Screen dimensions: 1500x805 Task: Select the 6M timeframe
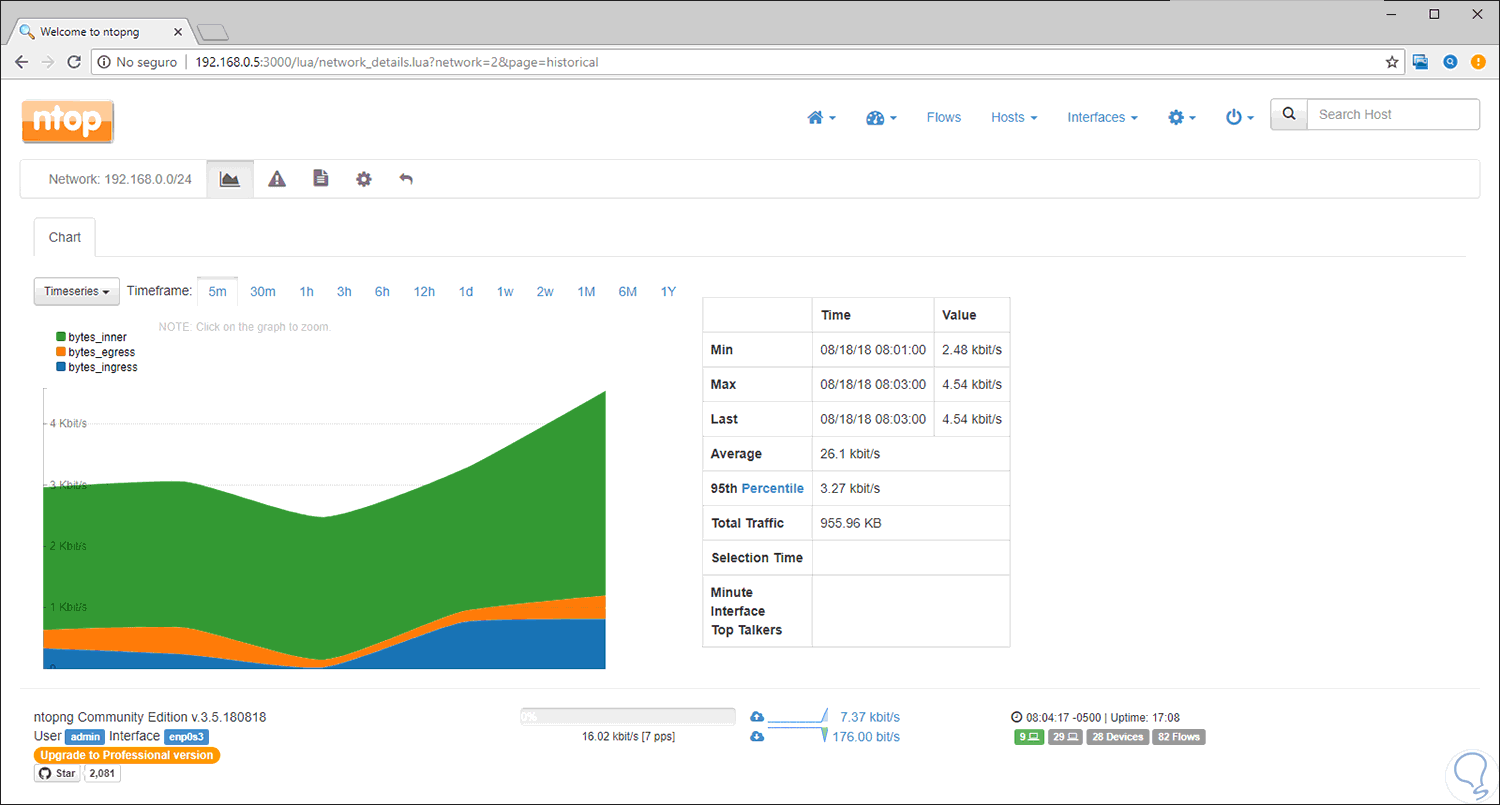[x=628, y=291]
